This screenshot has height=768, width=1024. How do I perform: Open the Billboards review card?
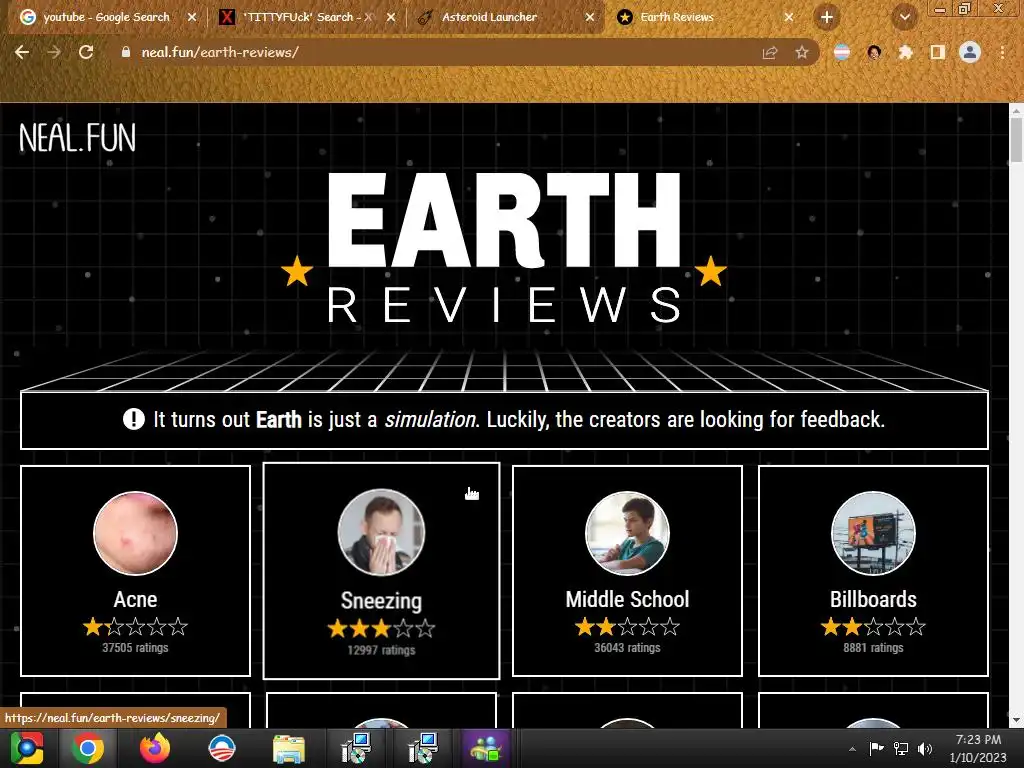coord(873,571)
